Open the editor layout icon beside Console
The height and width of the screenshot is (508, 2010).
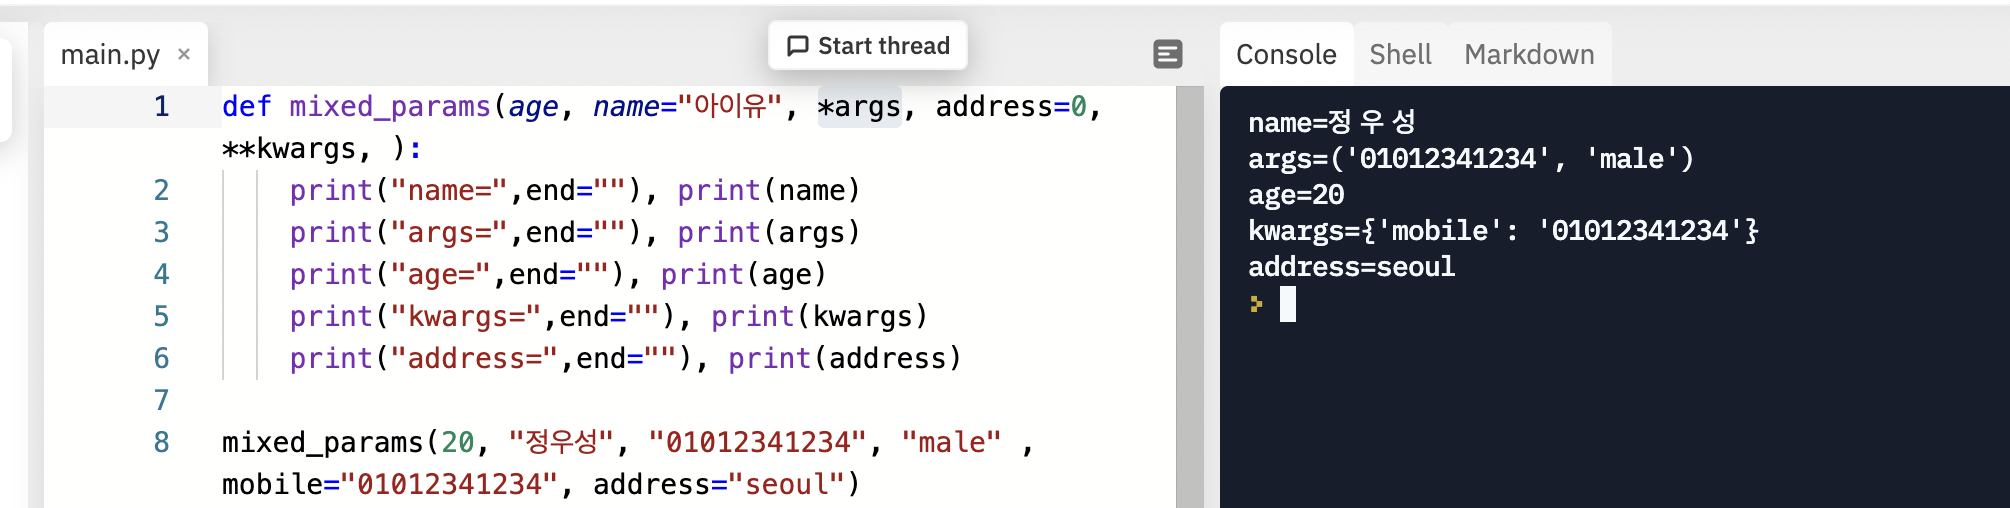click(1168, 54)
